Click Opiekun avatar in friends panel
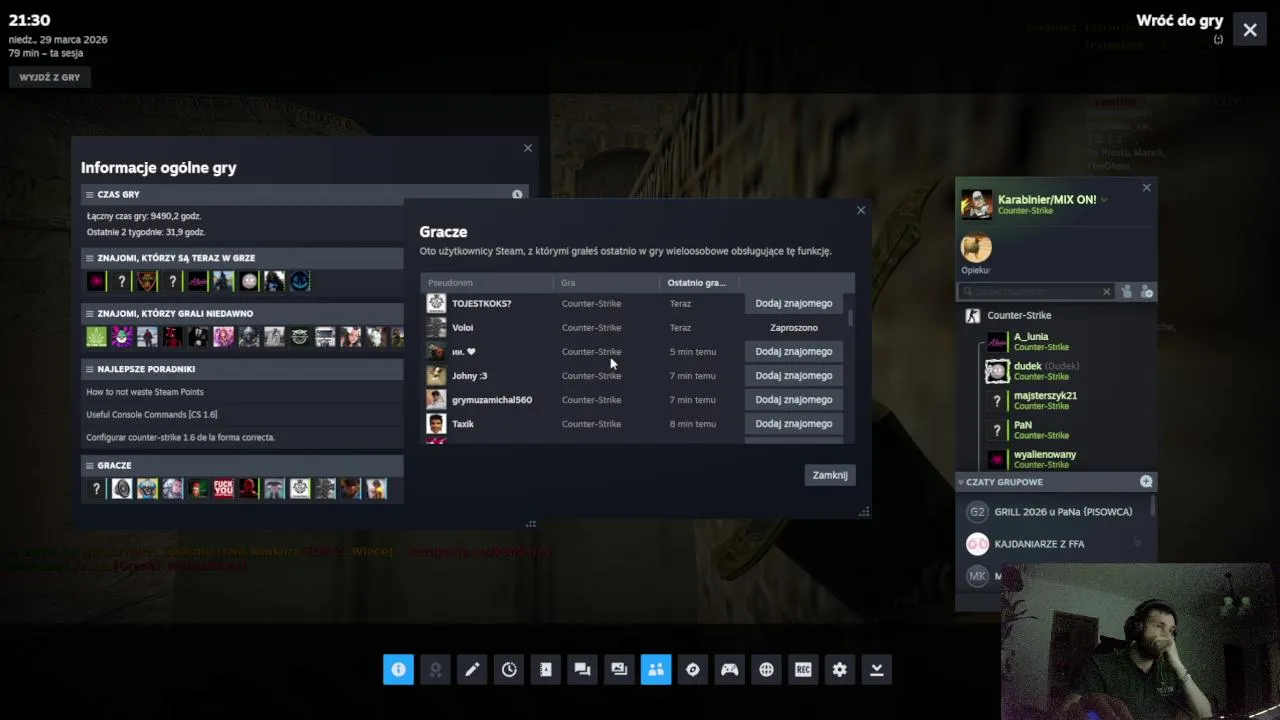 (x=976, y=248)
